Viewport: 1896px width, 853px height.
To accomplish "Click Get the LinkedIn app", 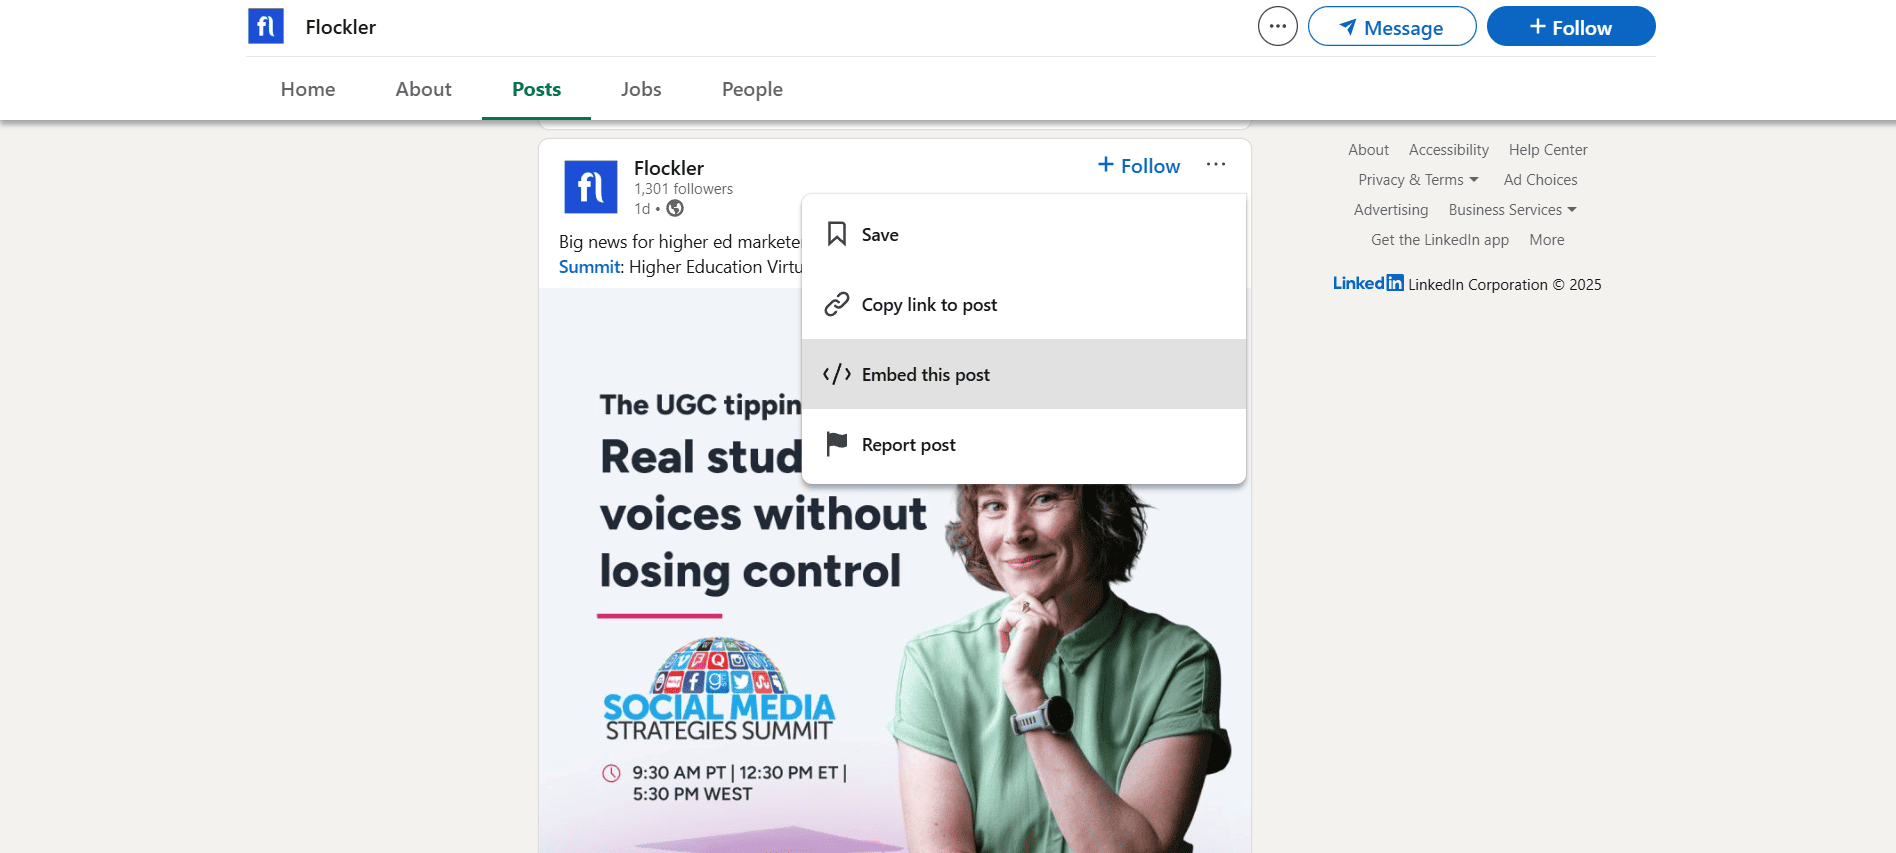I will 1439,240.
